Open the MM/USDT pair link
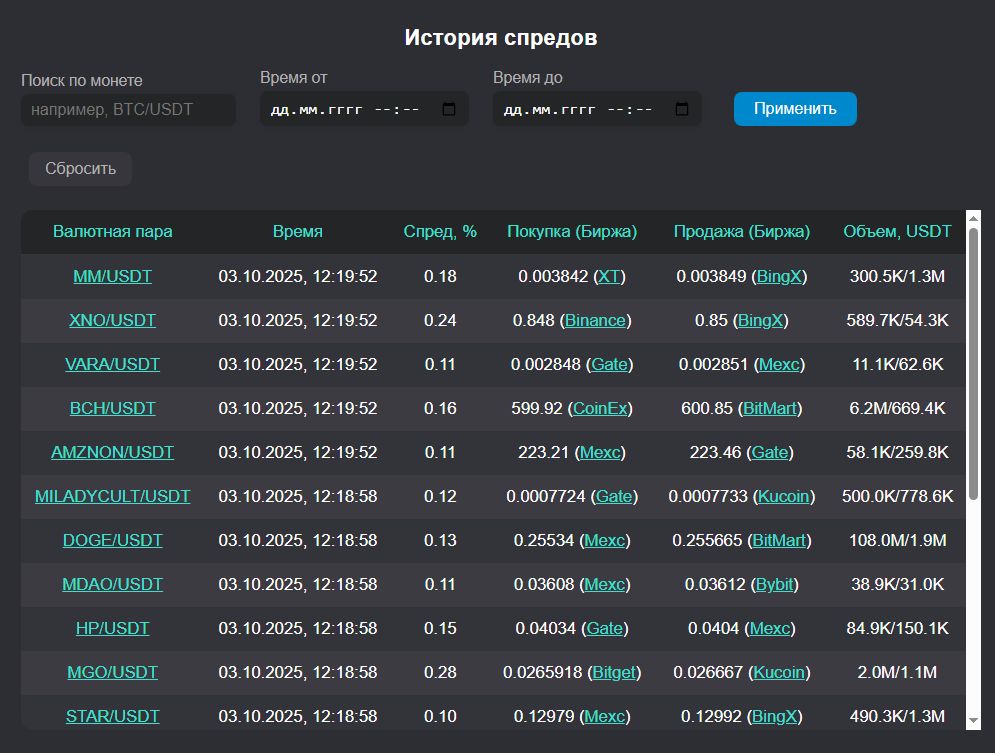This screenshot has height=753, width=995. pyautogui.click(x=112, y=276)
